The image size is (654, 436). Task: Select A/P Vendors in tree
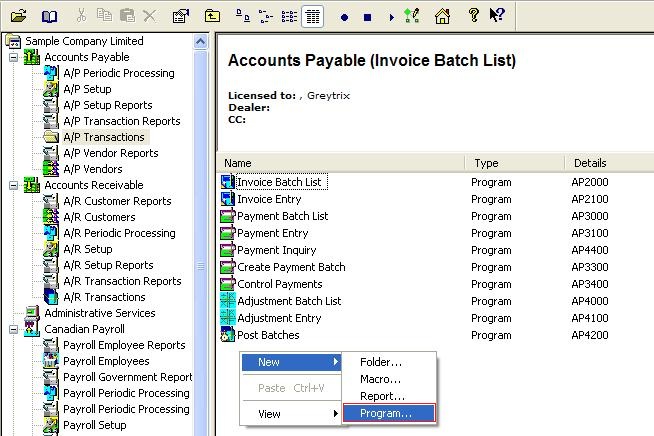[x=93, y=169]
